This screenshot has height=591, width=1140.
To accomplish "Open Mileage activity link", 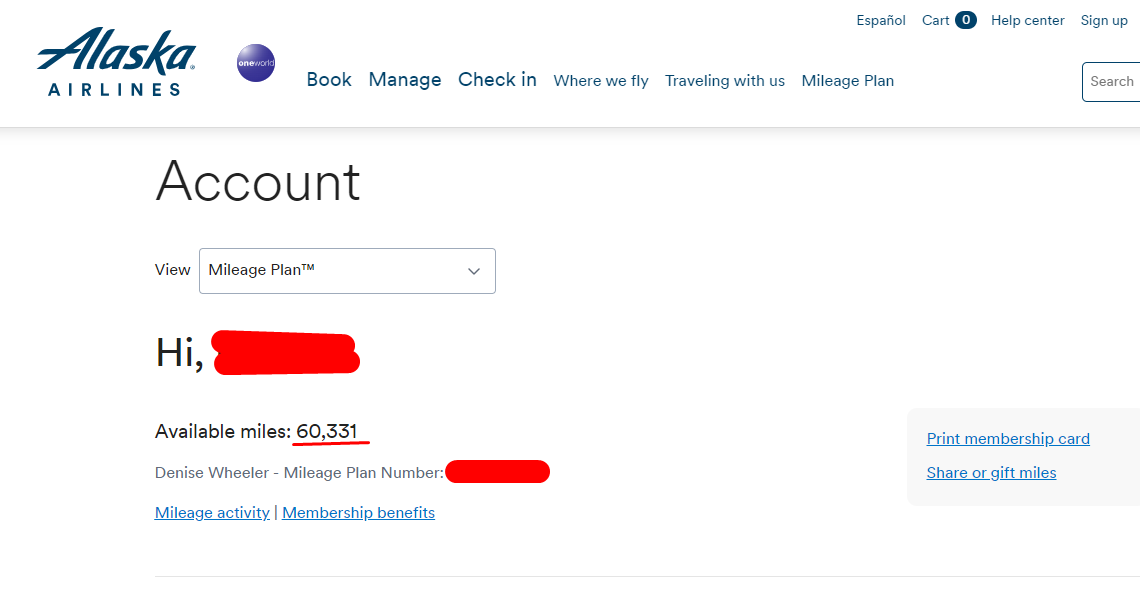I will (212, 512).
